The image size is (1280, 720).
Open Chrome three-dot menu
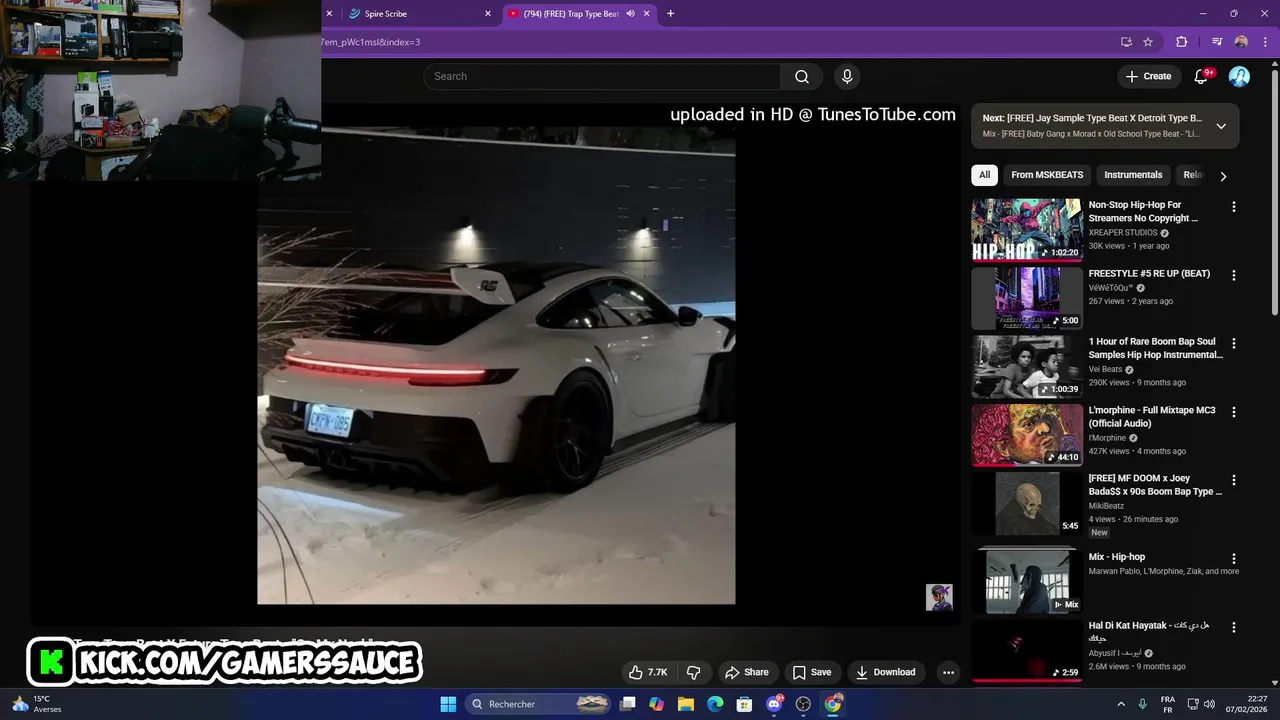click(1265, 42)
